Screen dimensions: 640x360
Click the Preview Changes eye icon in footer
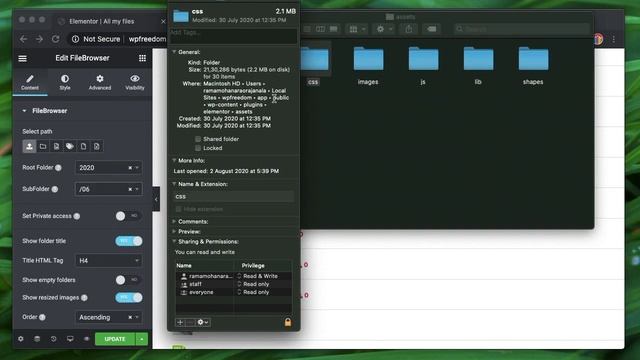tap(87, 339)
